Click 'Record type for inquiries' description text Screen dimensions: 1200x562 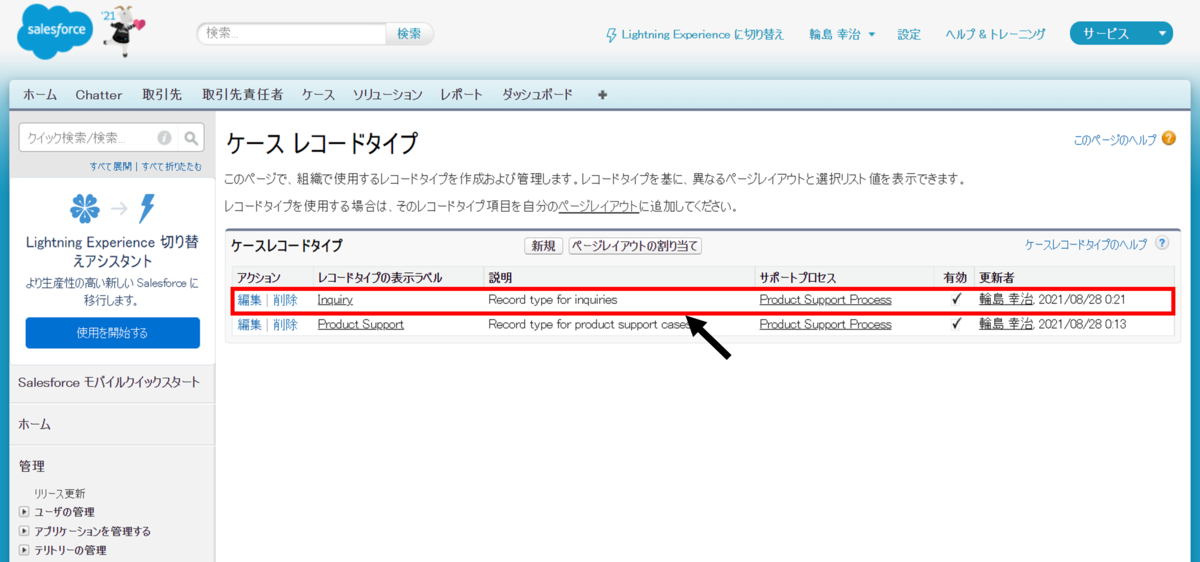pyautogui.click(x=553, y=299)
